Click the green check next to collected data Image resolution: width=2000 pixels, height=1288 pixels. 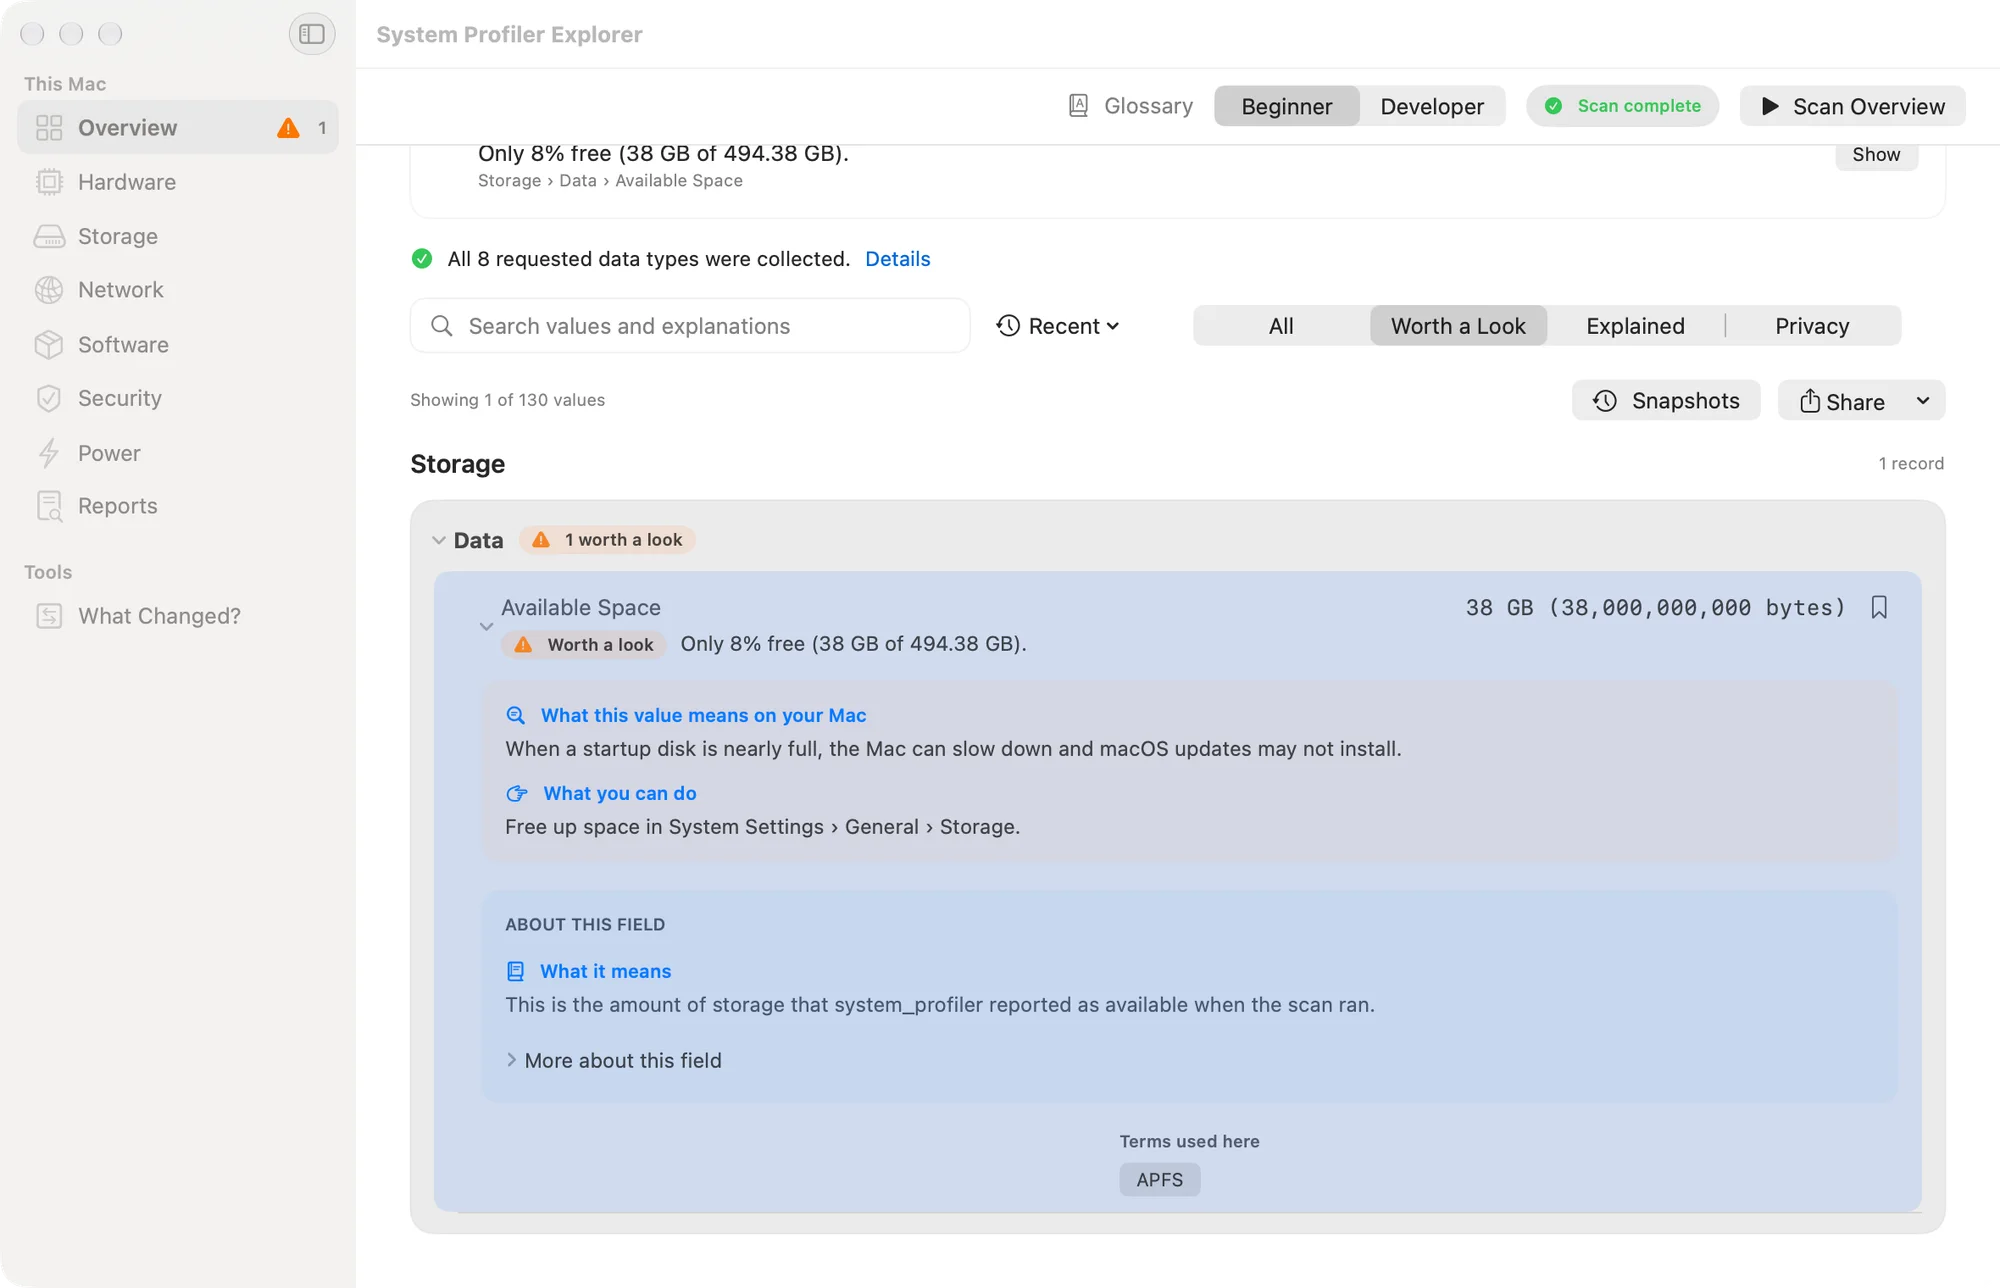(422, 259)
